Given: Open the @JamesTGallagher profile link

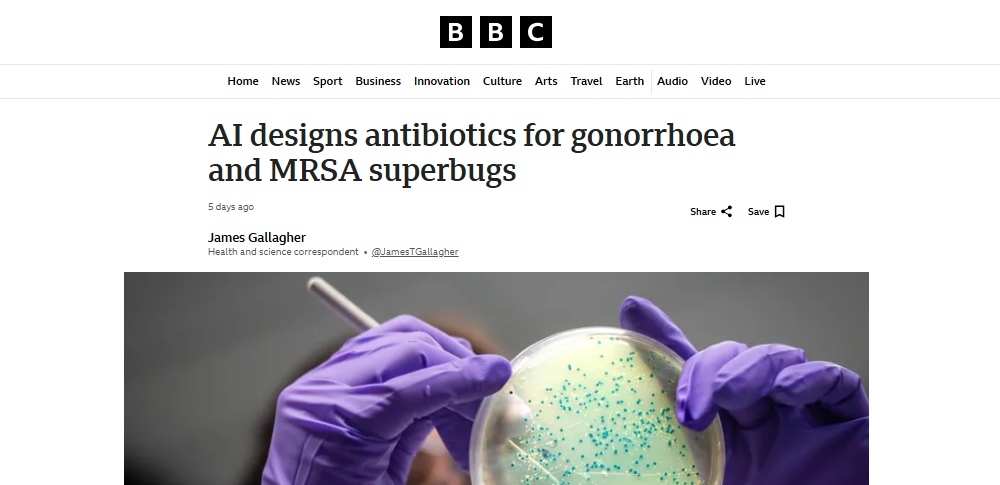Looking at the screenshot, I should (415, 252).
